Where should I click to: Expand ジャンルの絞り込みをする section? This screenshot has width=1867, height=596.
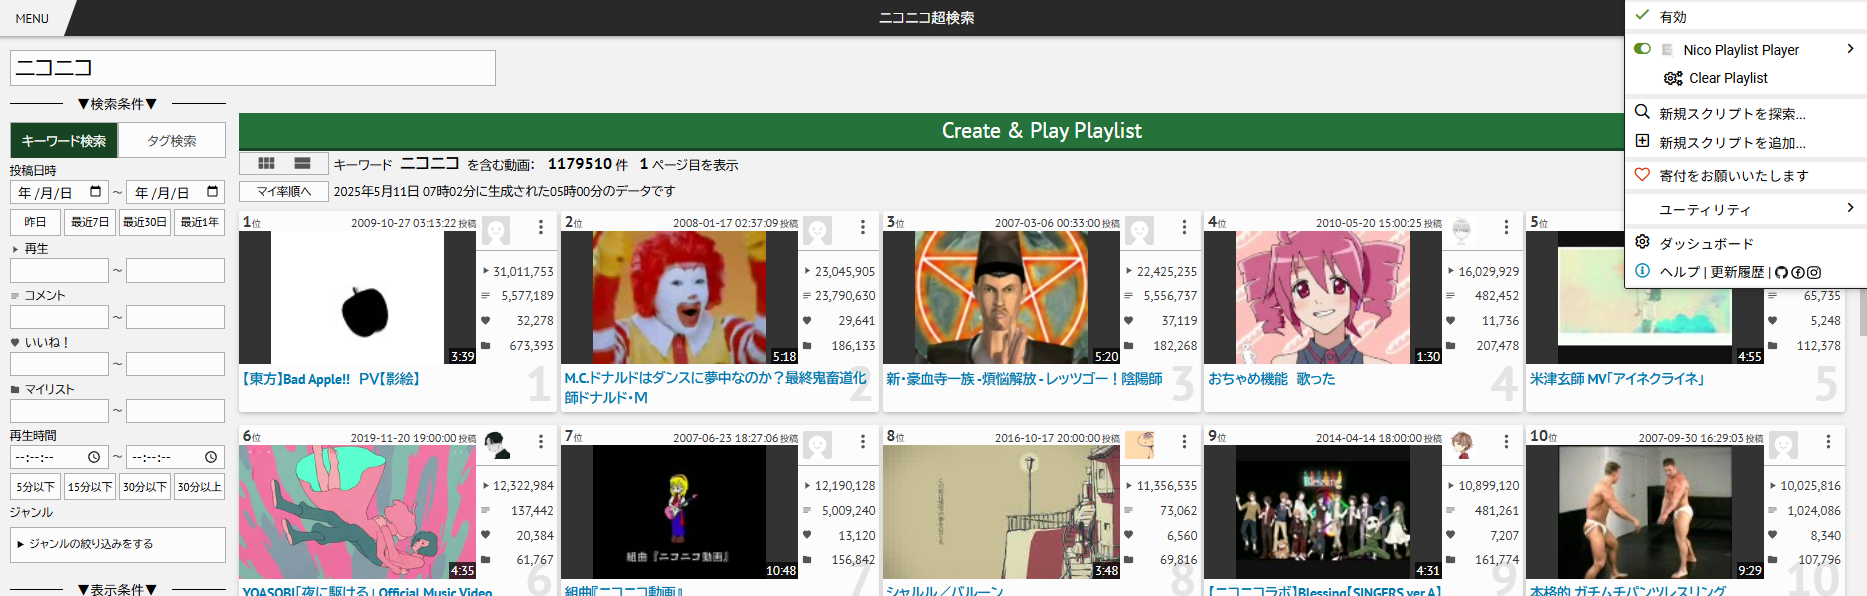[x=117, y=544]
